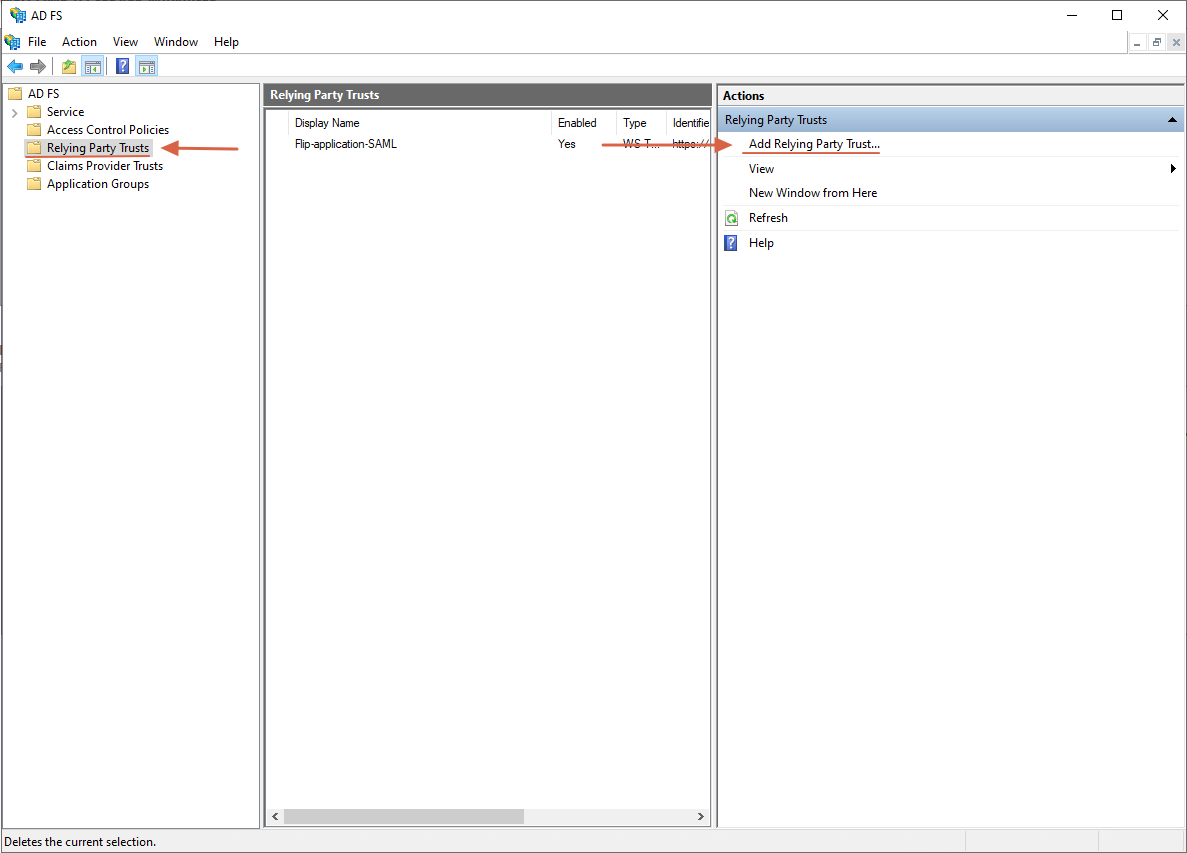The image size is (1187, 853).
Task: Select the Relying Party Trusts tree node
Action: click(98, 148)
